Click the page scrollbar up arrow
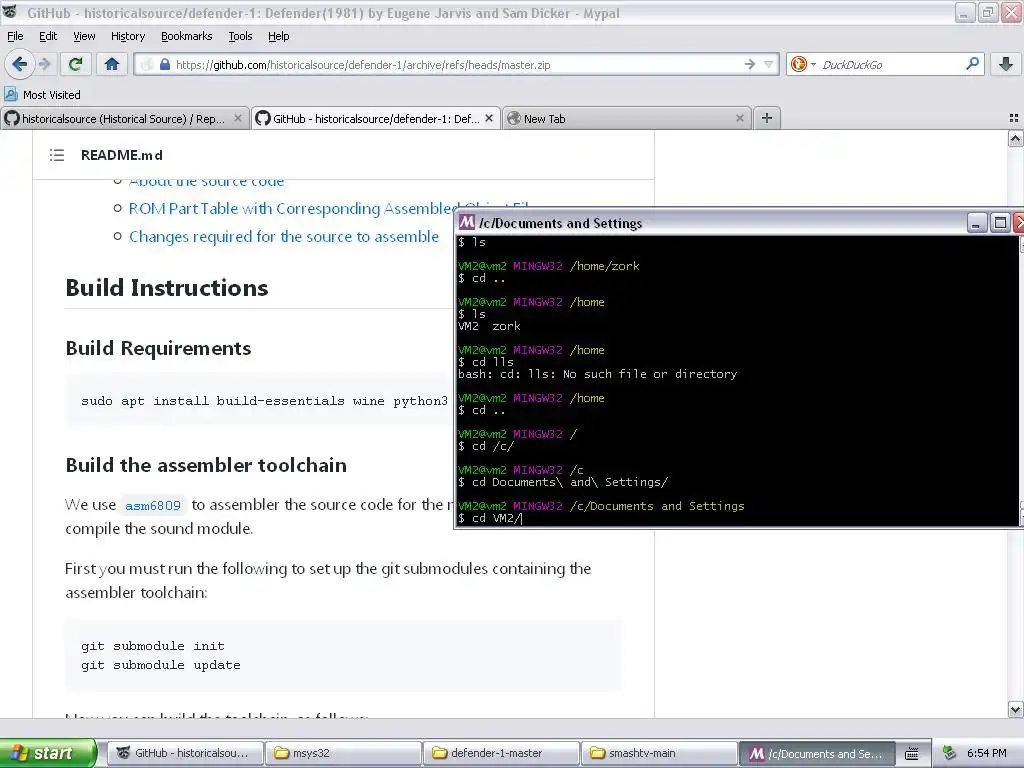The height and width of the screenshot is (768, 1024). tap(1015, 138)
